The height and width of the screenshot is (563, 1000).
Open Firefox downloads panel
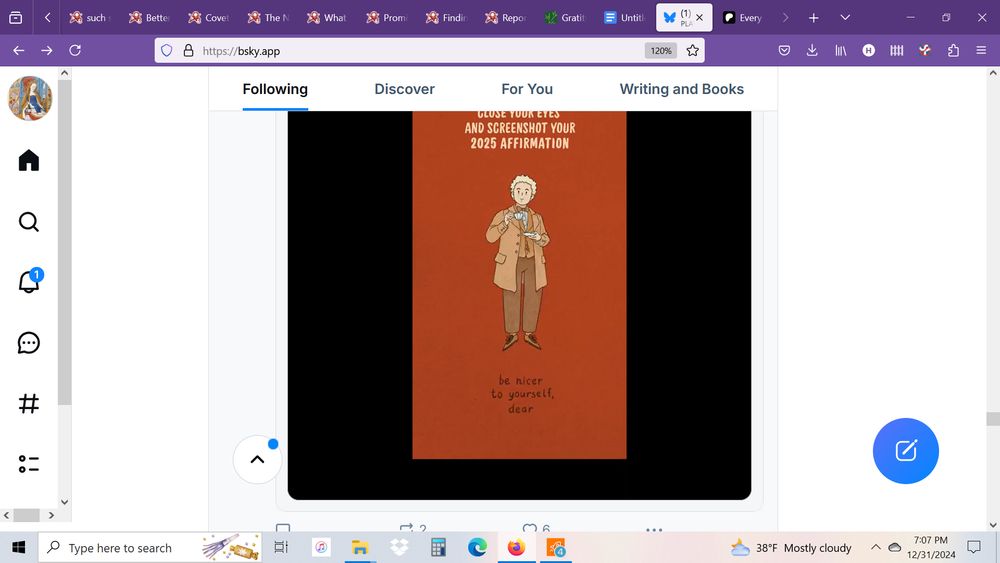812,50
